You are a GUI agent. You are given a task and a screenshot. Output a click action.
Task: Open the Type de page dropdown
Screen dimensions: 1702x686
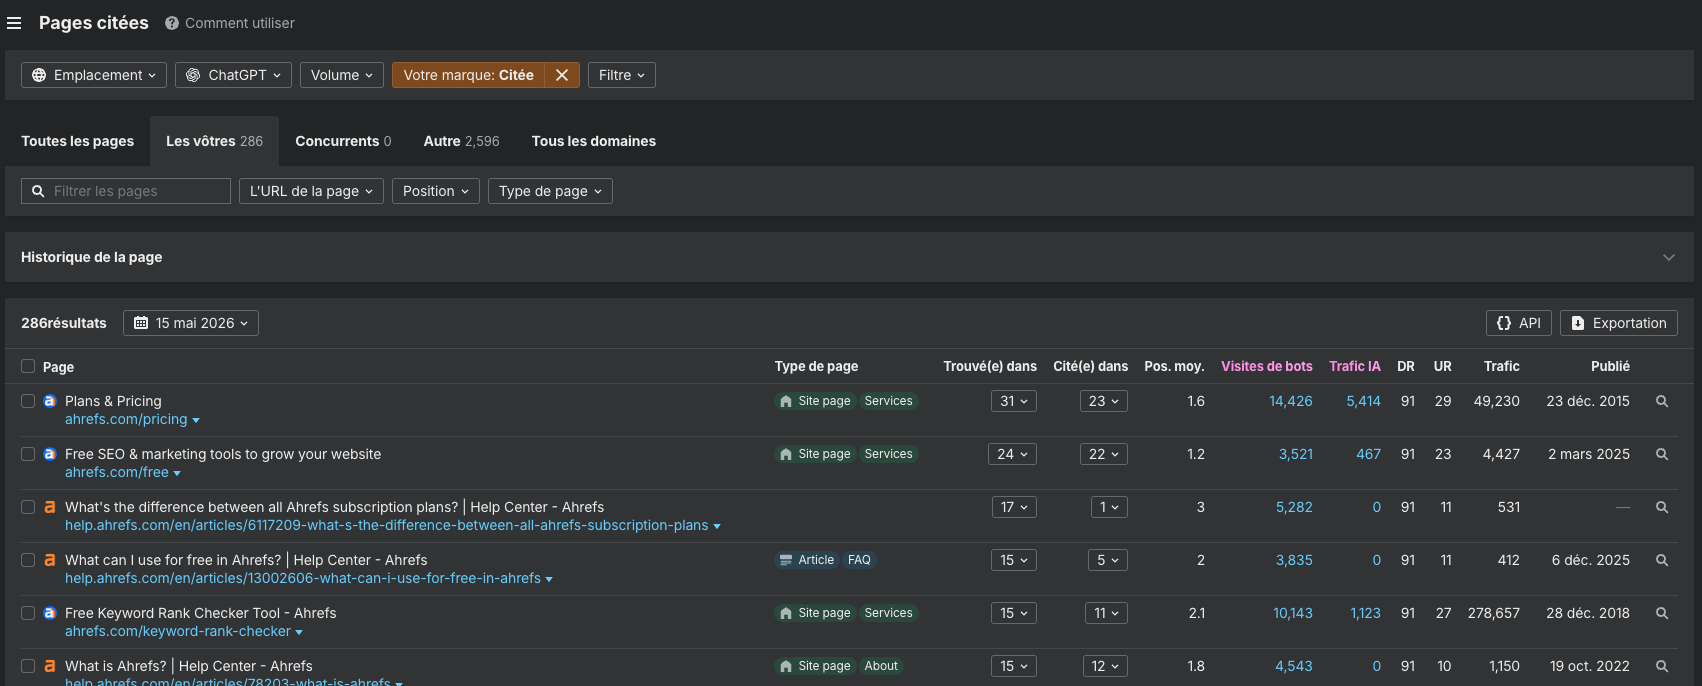550,191
